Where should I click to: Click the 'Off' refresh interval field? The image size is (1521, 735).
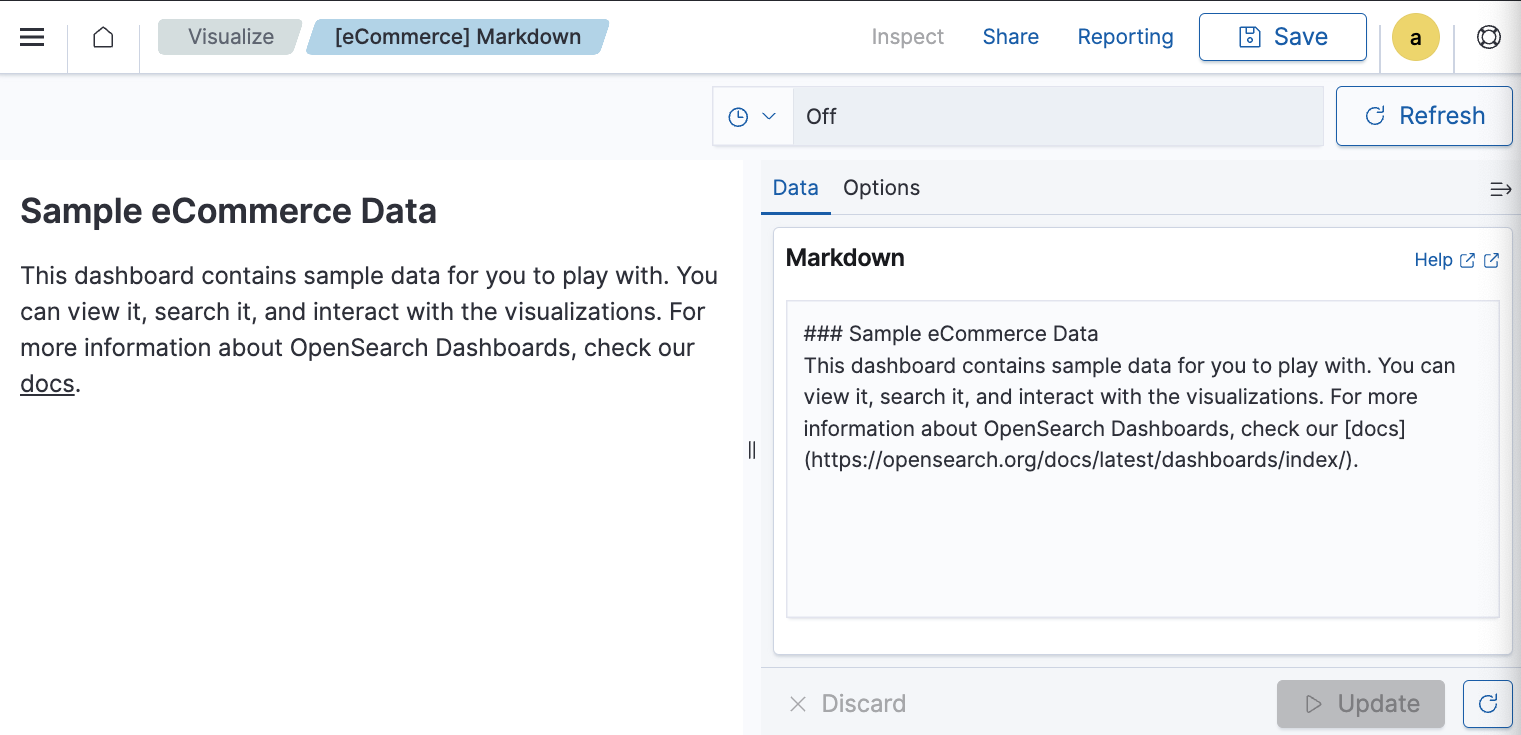pyautogui.click(x=1000, y=115)
